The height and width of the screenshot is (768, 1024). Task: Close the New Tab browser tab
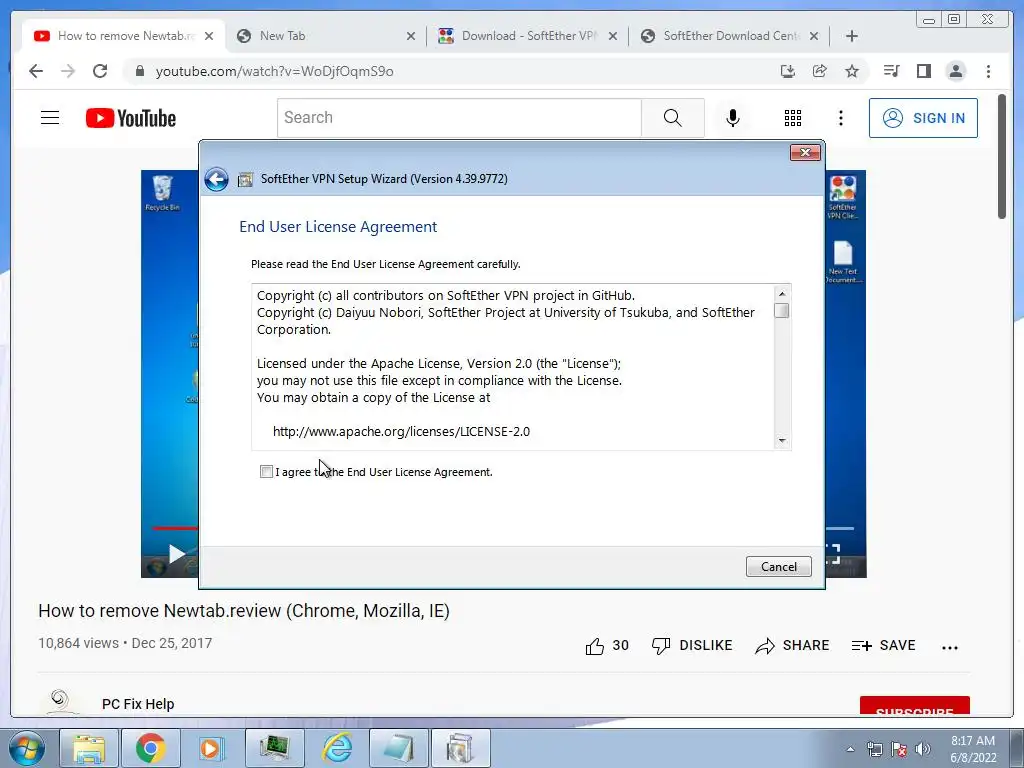click(411, 37)
